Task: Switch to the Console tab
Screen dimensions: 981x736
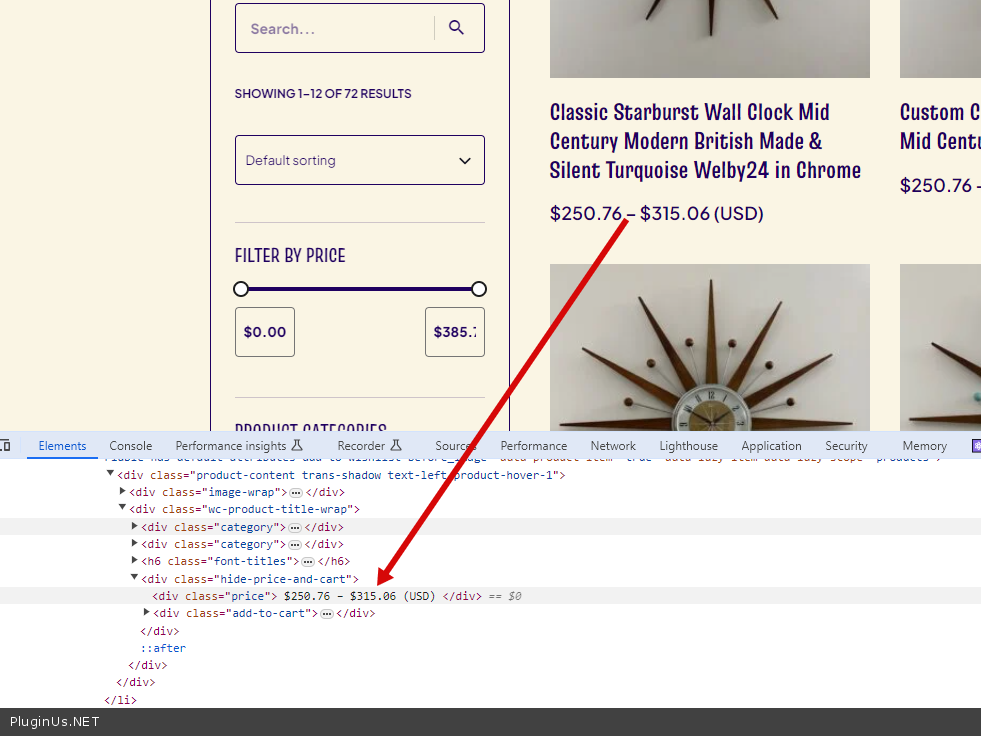Action: (131, 446)
